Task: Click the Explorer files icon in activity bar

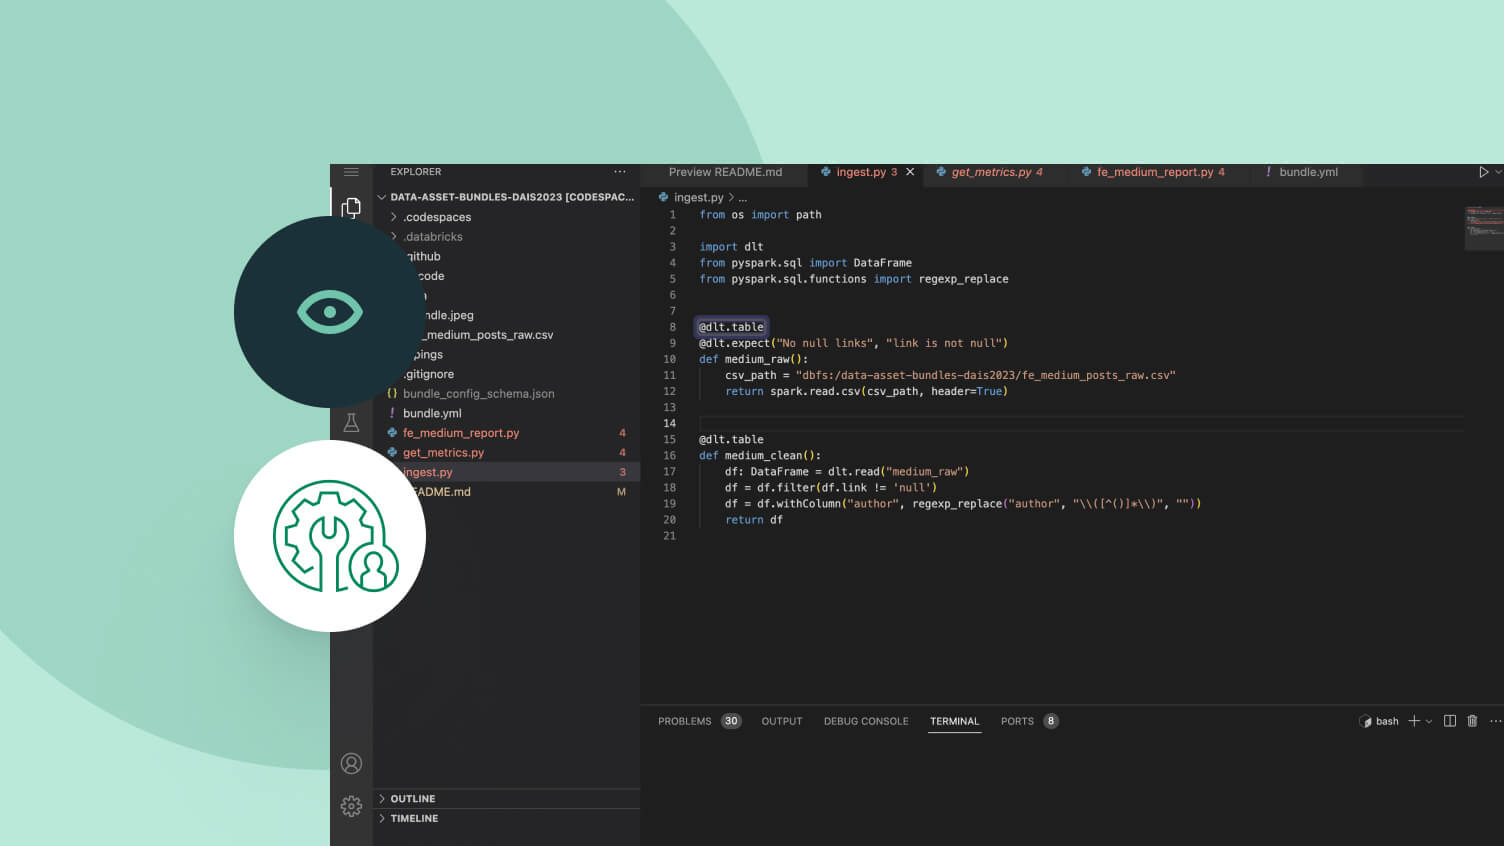Action: (x=351, y=207)
